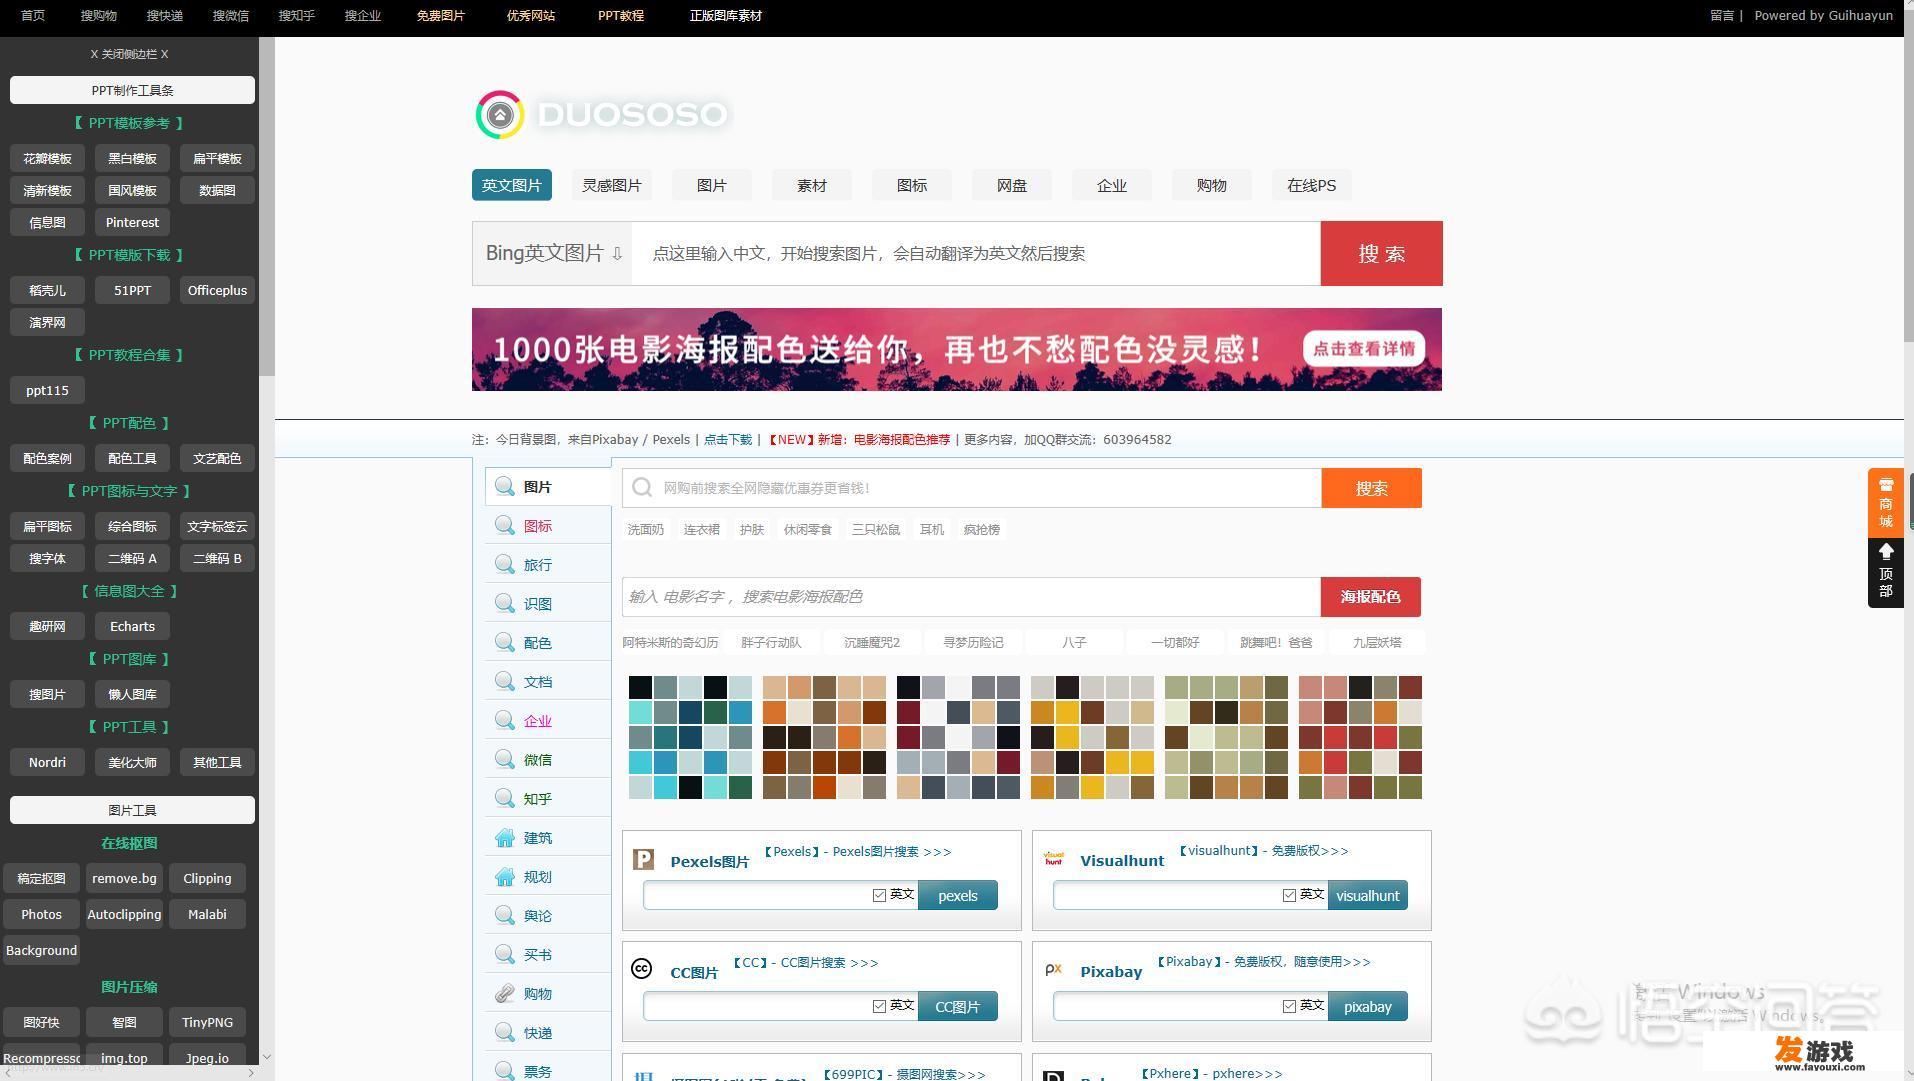
Task: Click the magnifier icon beside 买书 category
Action: tap(505, 954)
